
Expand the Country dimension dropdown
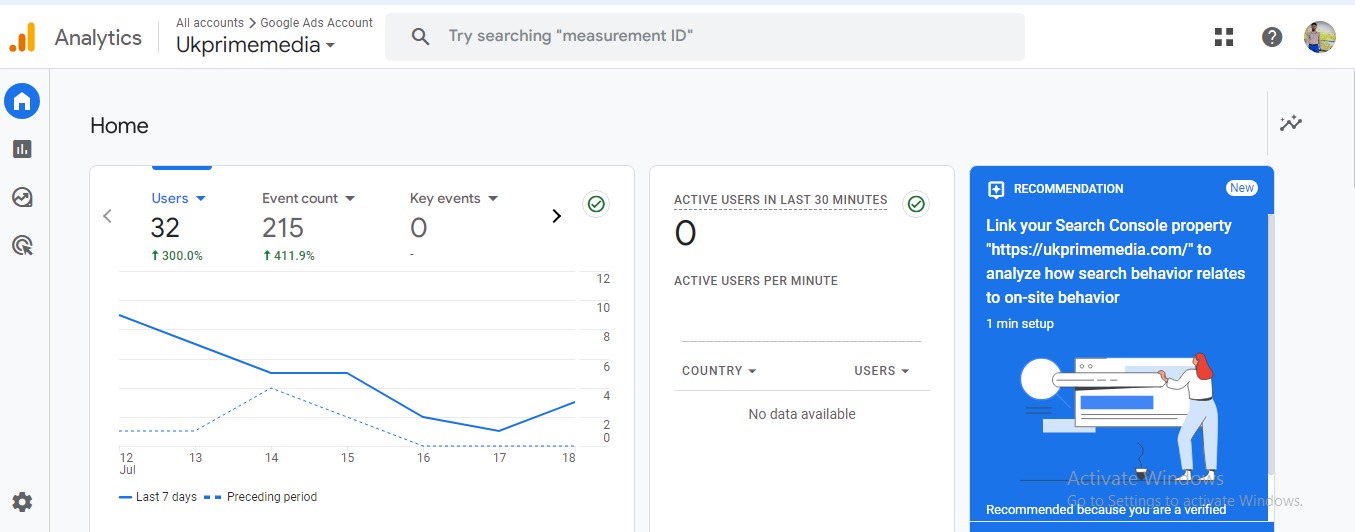point(718,371)
